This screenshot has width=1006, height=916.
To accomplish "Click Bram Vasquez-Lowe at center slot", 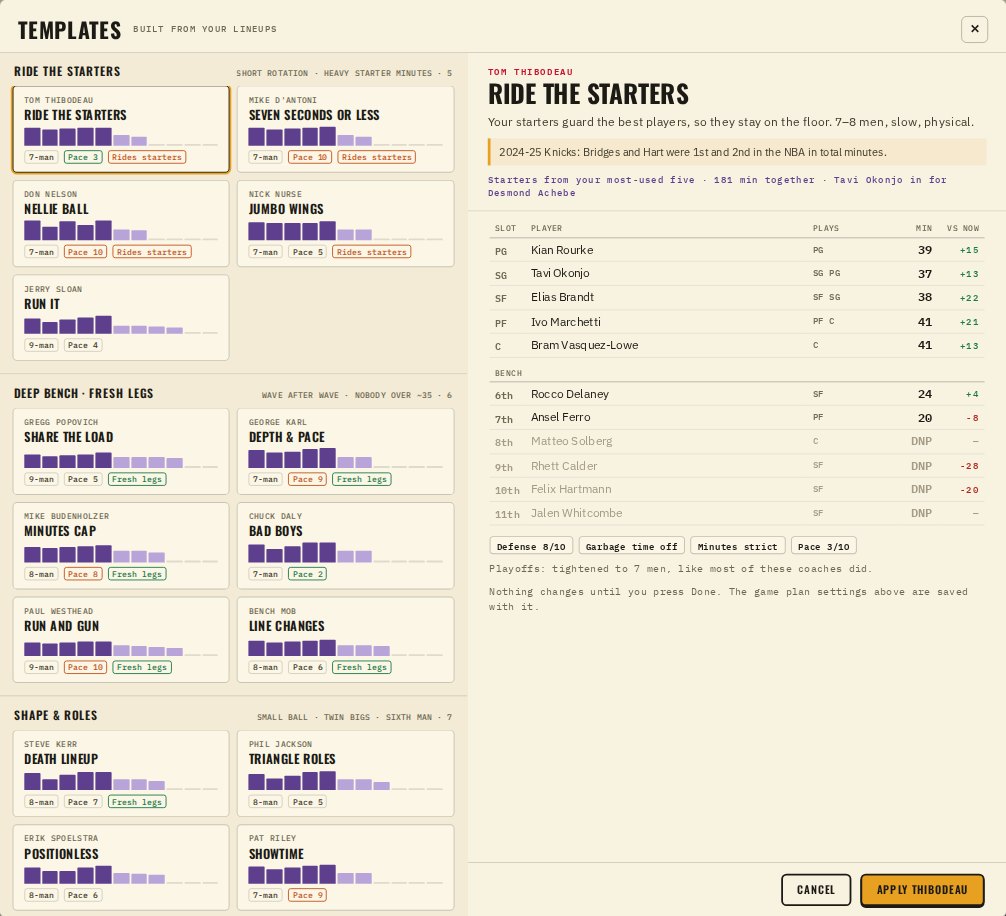I will (737, 346).
